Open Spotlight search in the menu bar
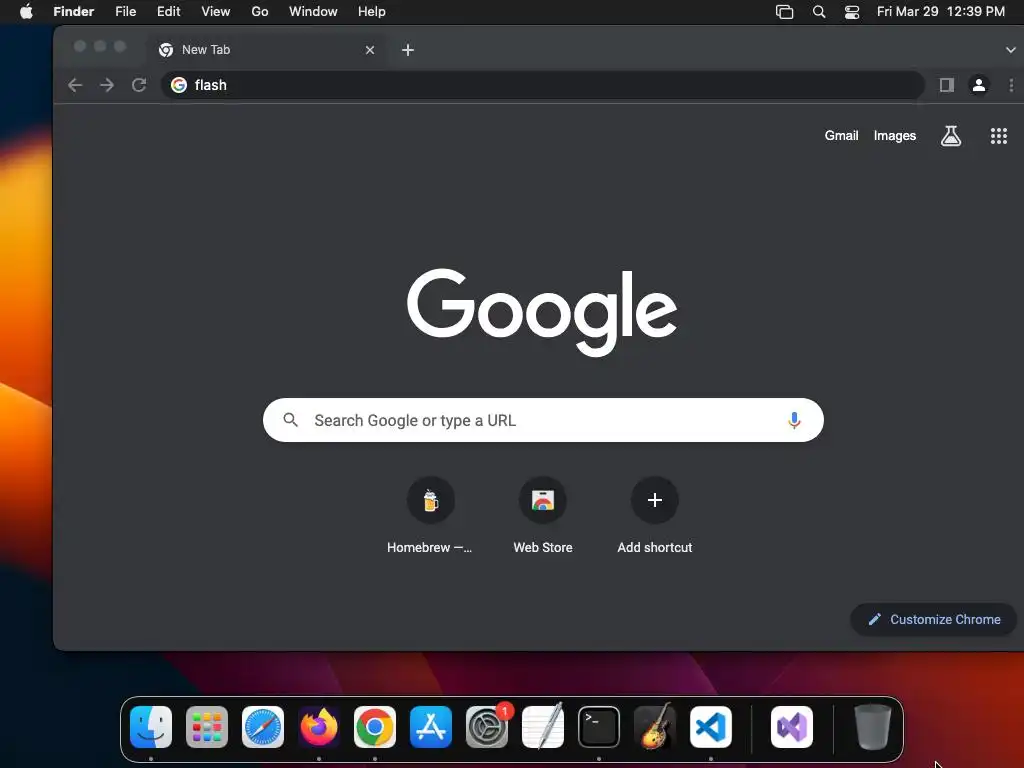The image size is (1024, 768). tap(819, 12)
